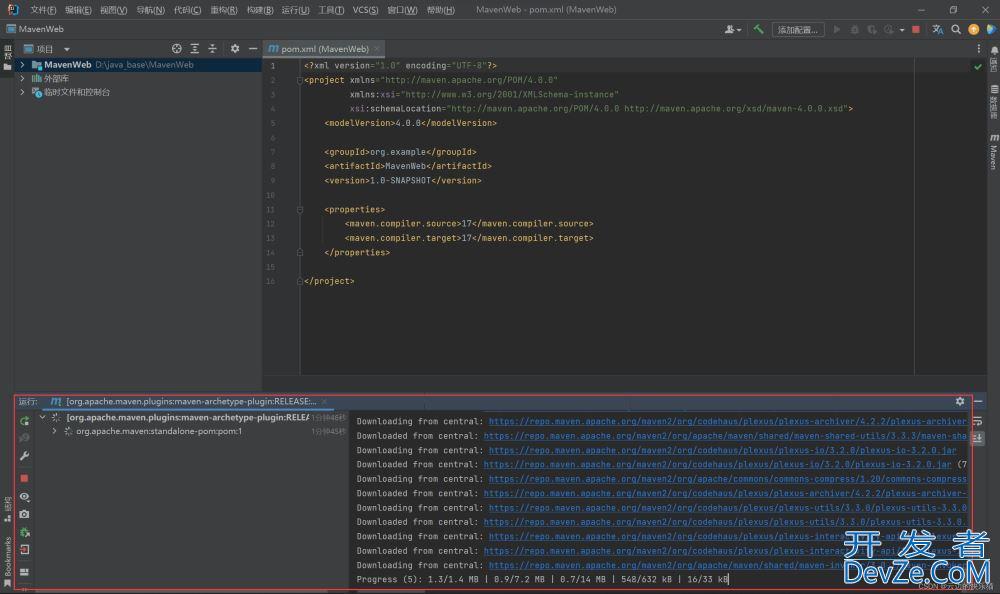Screen dimensions: 1000x594
Task: Expand all nodes in project panel
Action: click(x=195, y=48)
